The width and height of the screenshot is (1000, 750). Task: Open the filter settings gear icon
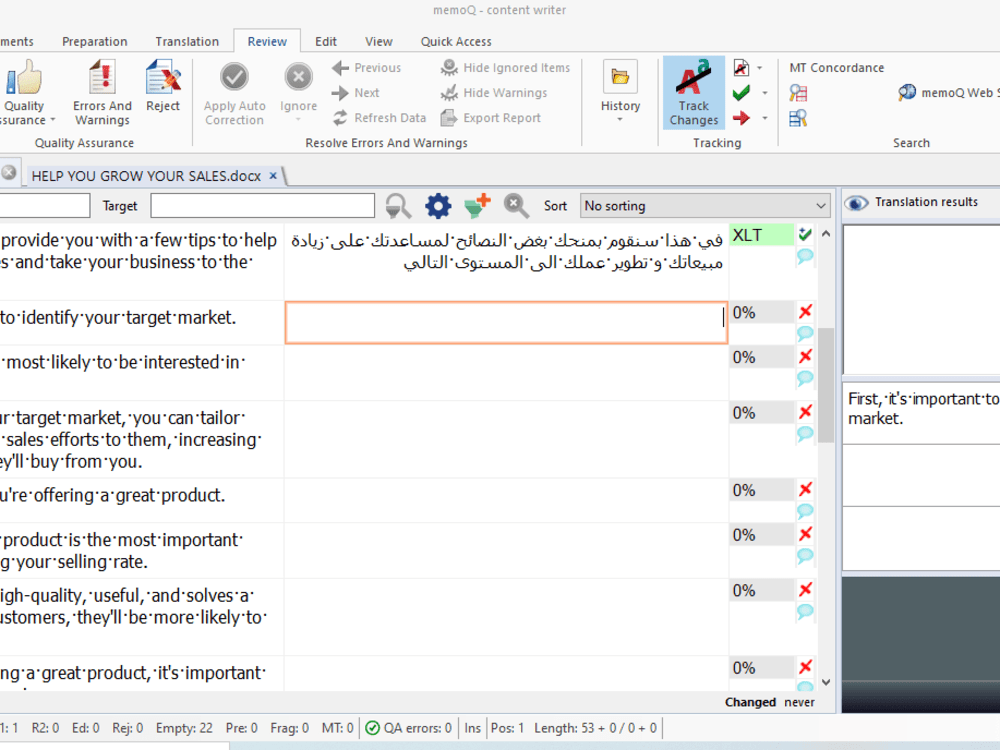point(436,205)
